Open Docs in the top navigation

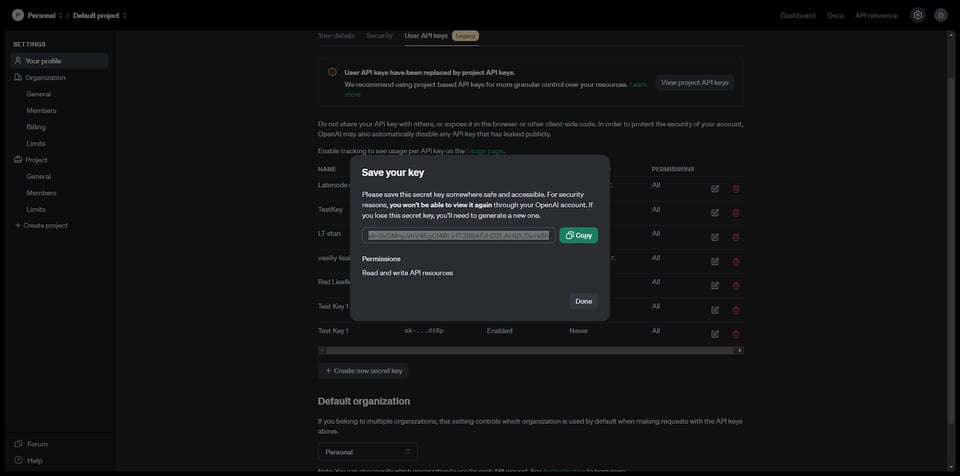tap(835, 15)
